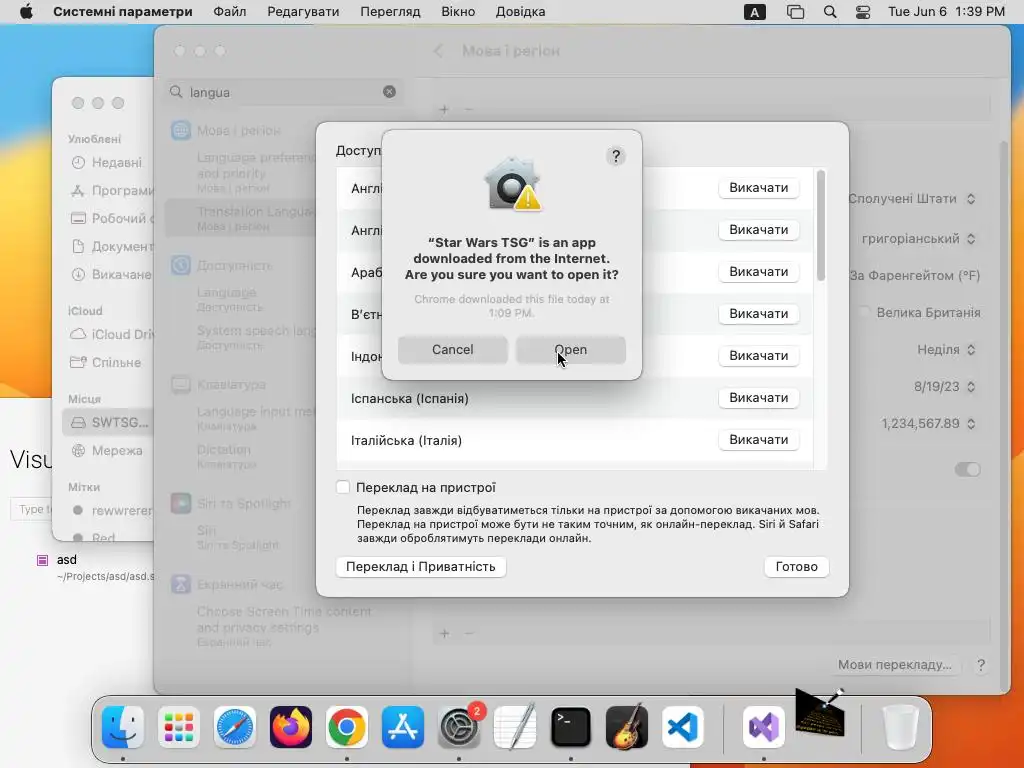
Task: Select Мережа in the Finder sidebar
Action: coord(106,451)
